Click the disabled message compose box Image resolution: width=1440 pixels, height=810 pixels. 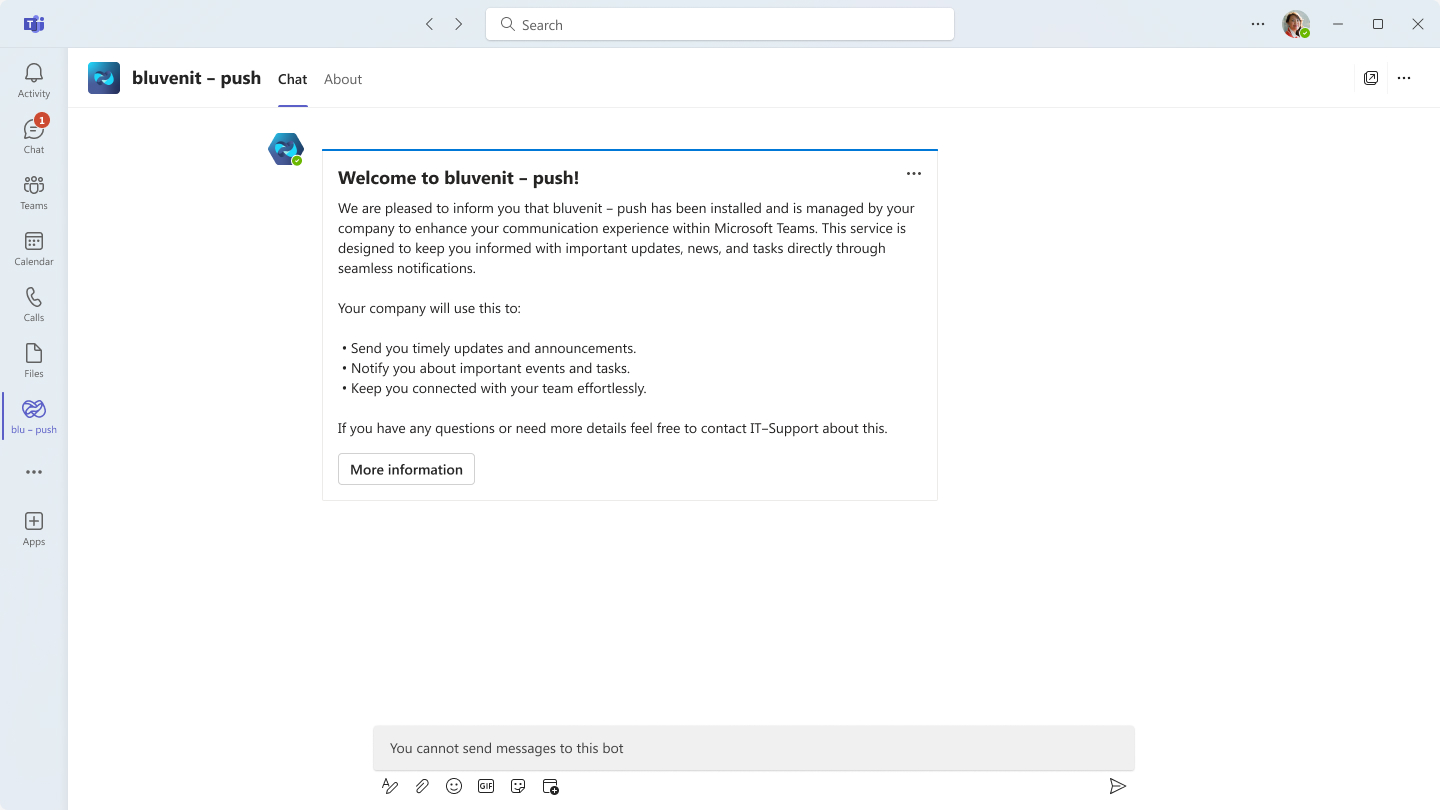(x=754, y=748)
